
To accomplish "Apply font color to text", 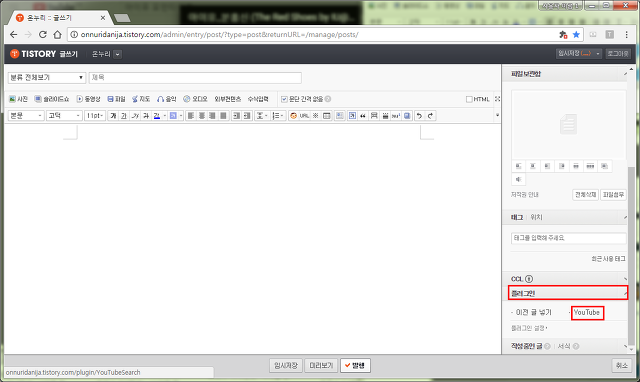I will (157, 116).
